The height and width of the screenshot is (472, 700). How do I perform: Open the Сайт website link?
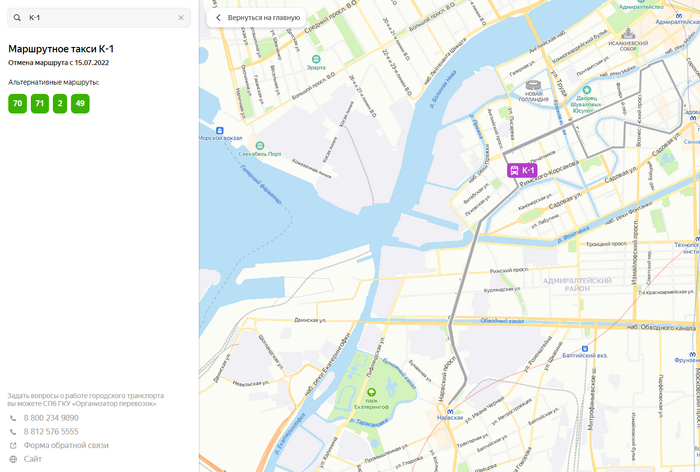tap(33, 459)
